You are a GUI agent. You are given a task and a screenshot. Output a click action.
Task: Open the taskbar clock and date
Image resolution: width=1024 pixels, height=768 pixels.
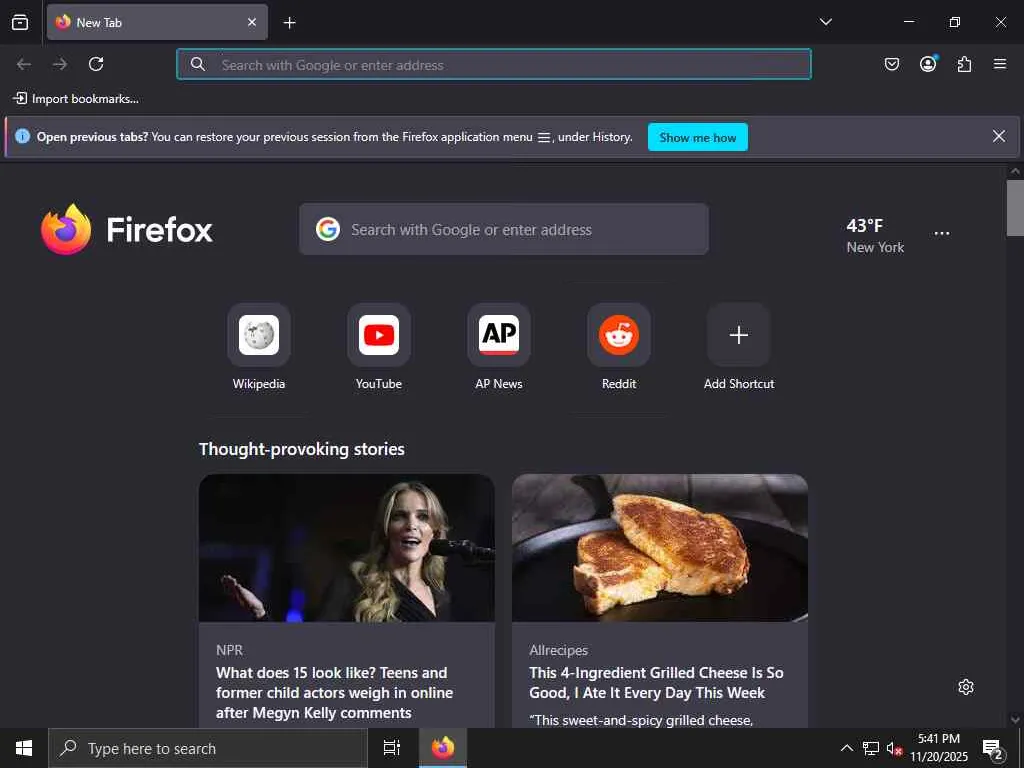pyautogui.click(x=939, y=748)
